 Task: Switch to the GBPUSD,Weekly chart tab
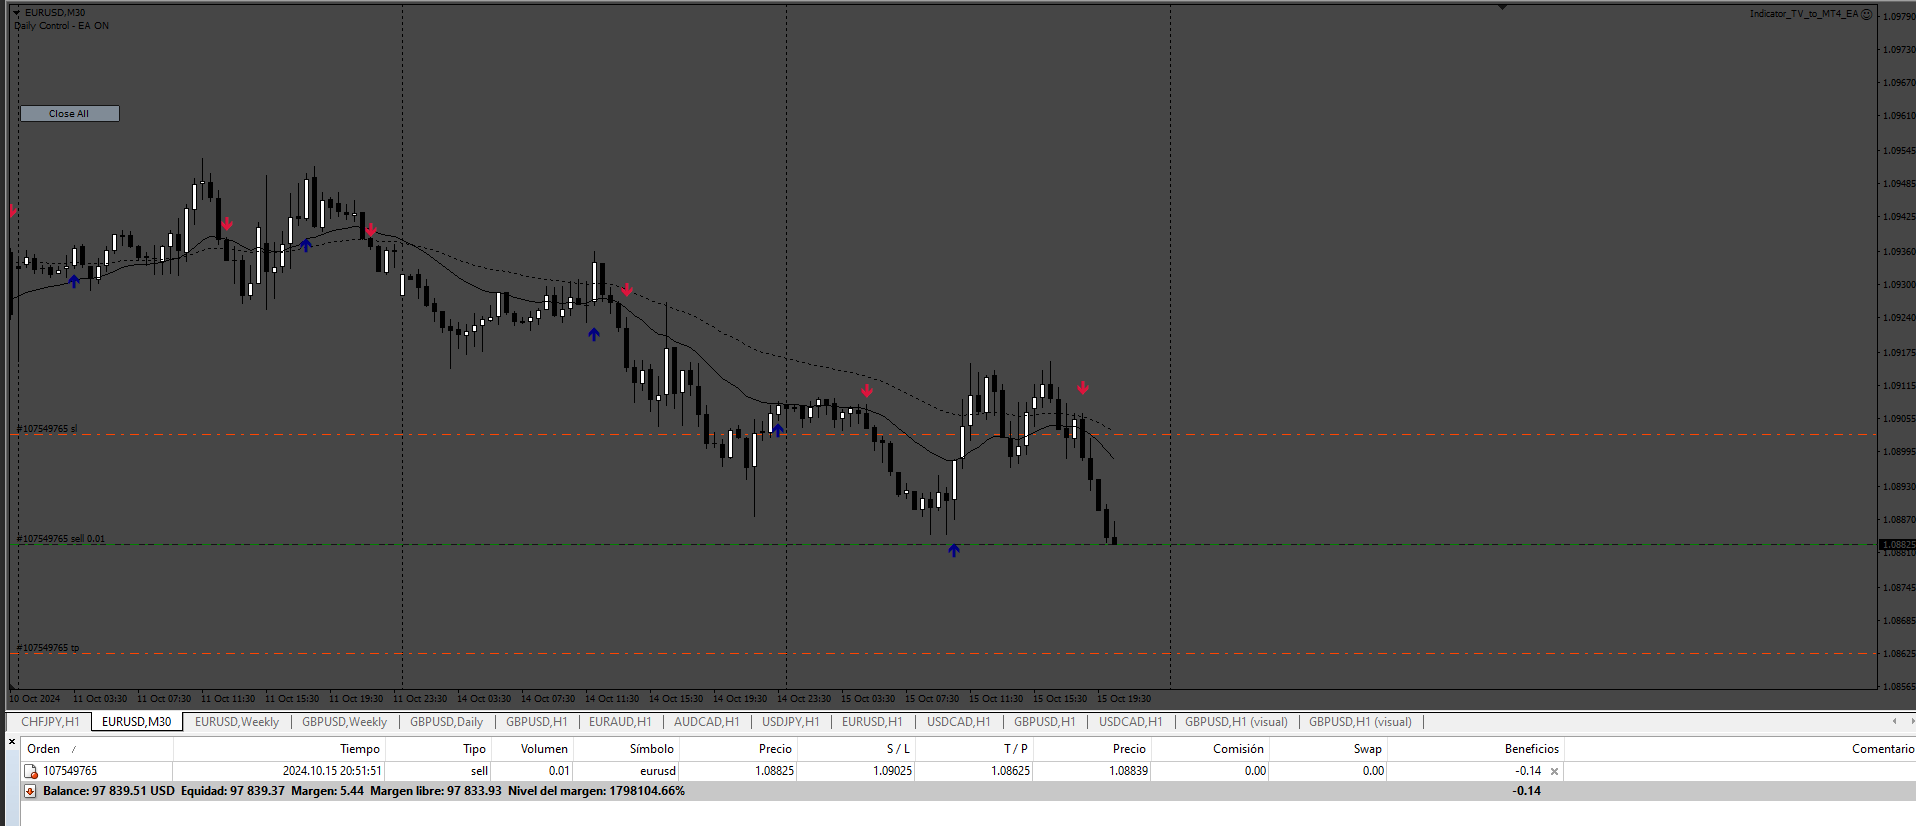click(344, 722)
